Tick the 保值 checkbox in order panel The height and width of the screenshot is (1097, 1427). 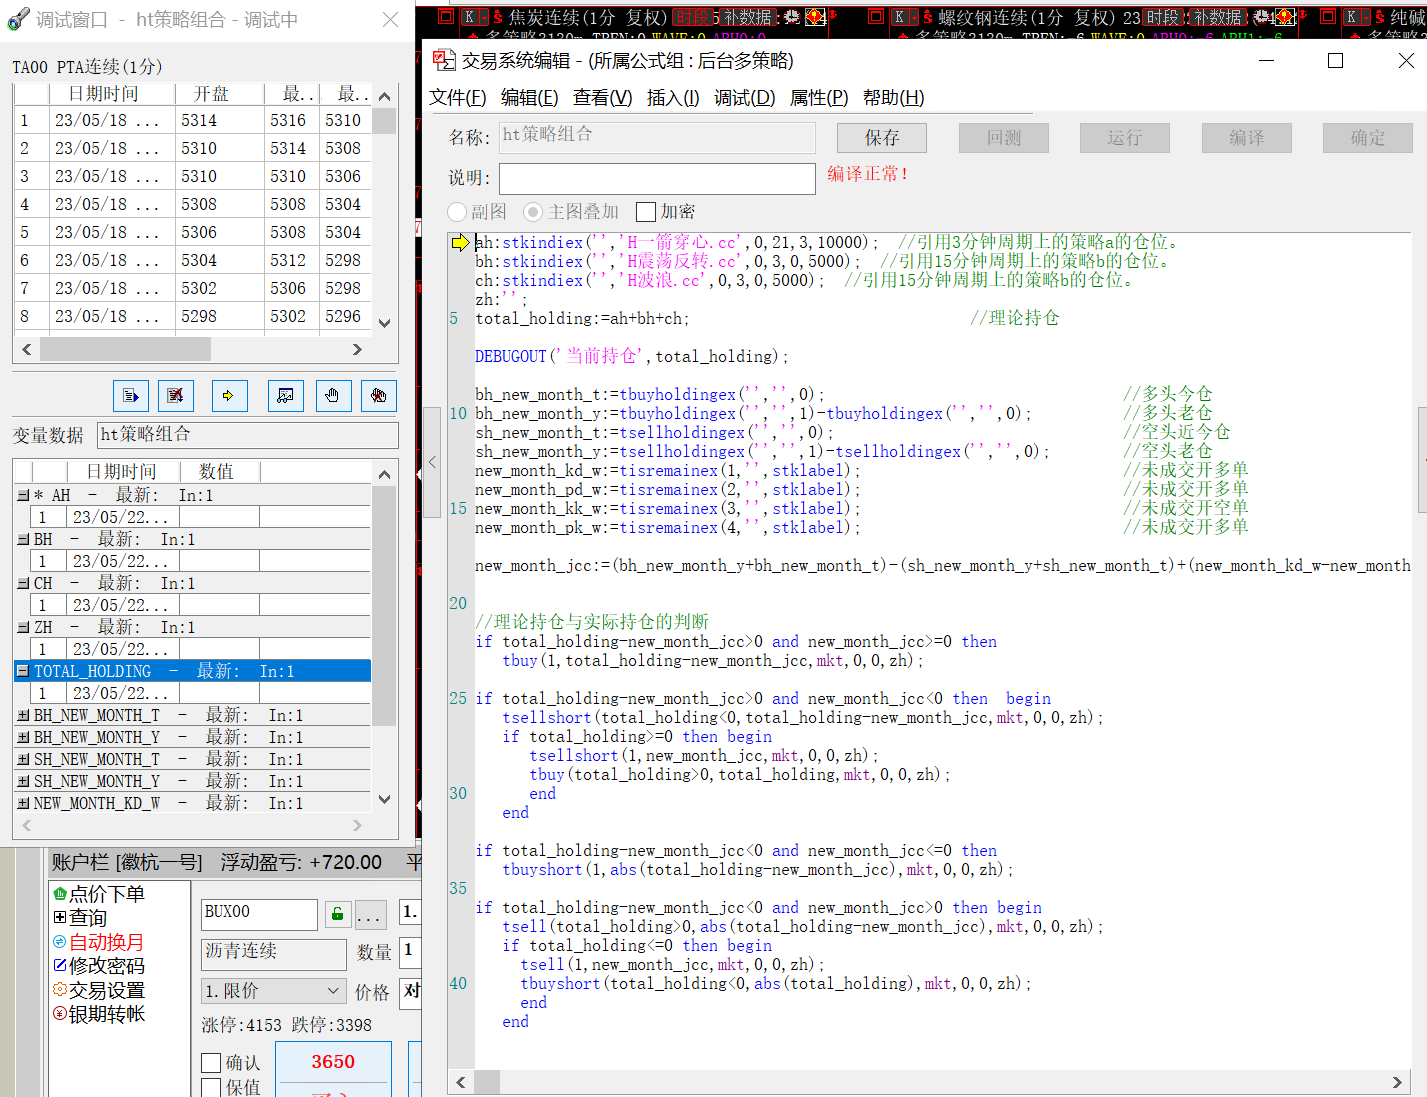click(211, 1087)
